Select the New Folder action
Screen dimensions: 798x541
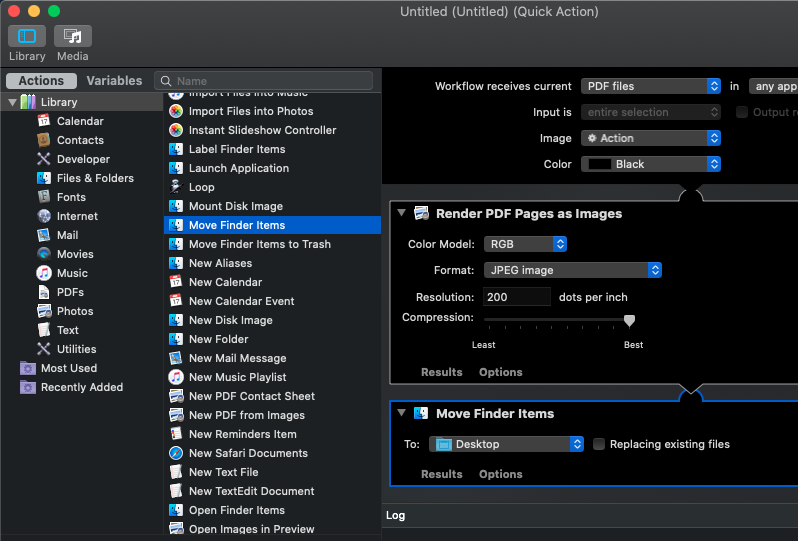[272, 339]
